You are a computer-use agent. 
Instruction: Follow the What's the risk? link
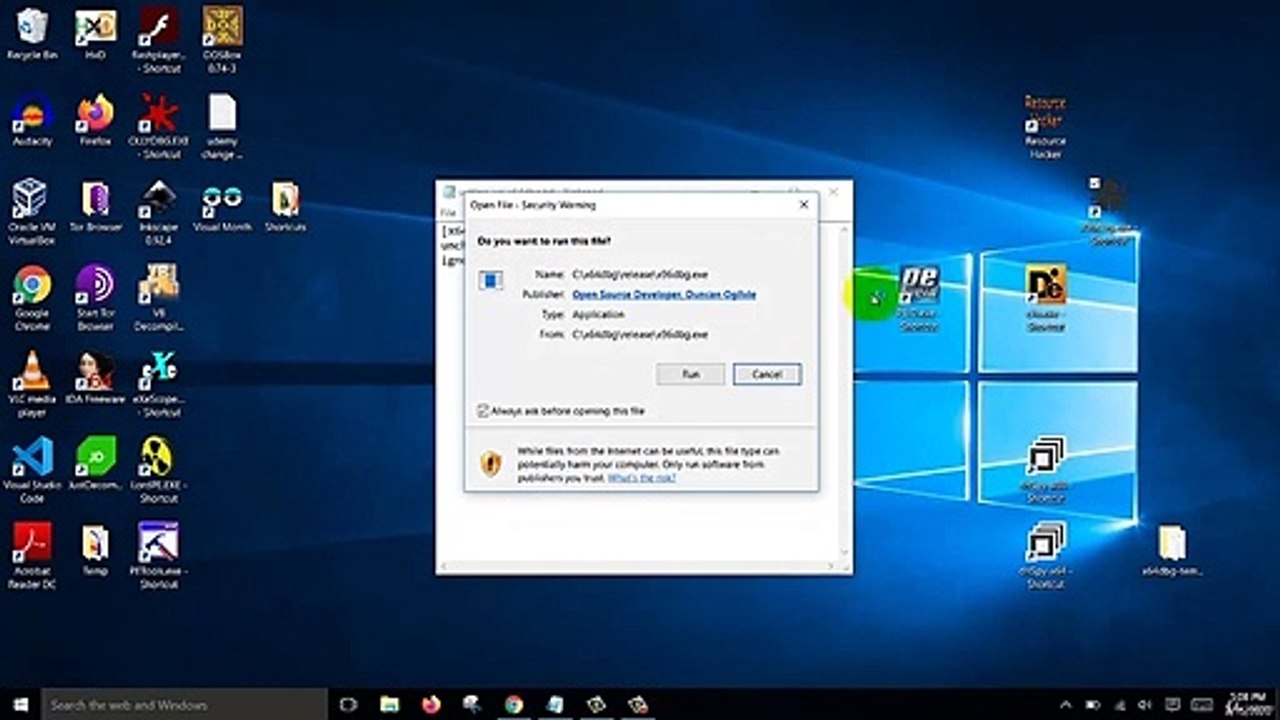pyautogui.click(x=642, y=478)
